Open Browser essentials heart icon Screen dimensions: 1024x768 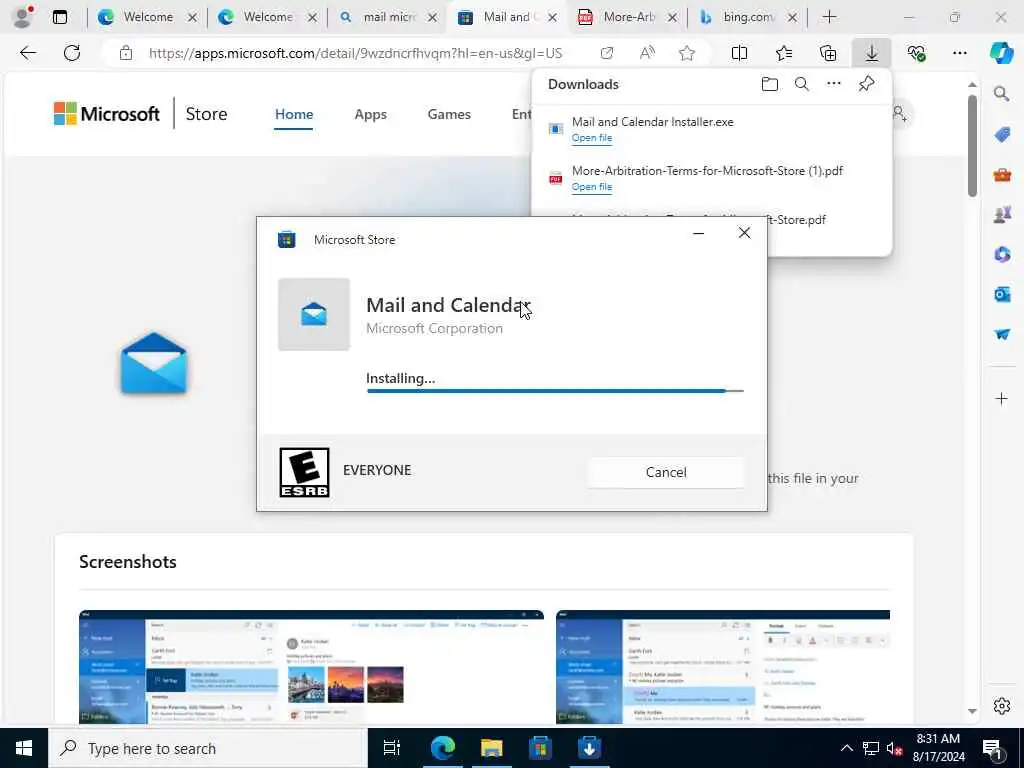coord(916,53)
